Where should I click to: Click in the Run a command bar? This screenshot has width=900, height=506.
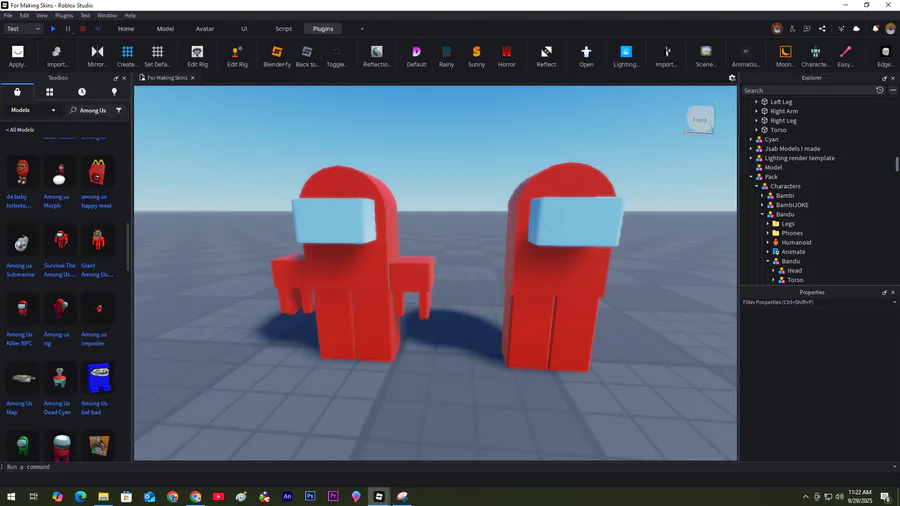tap(448, 467)
